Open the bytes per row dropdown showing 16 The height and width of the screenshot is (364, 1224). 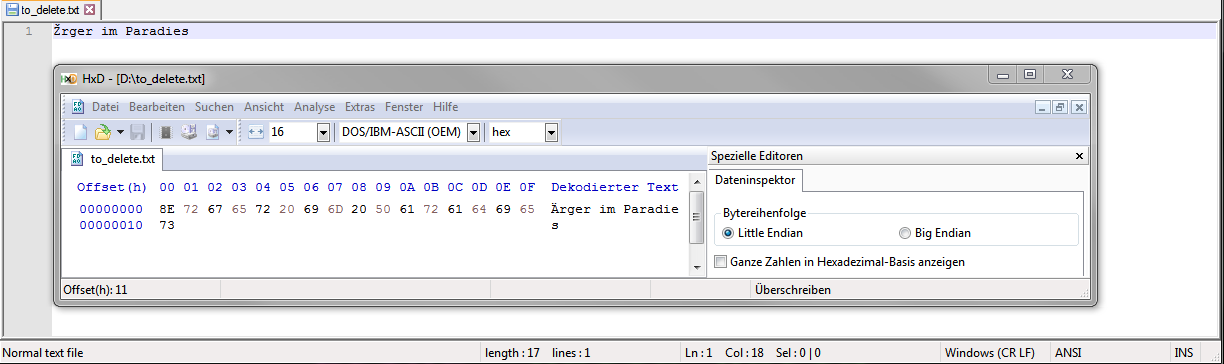click(323, 132)
